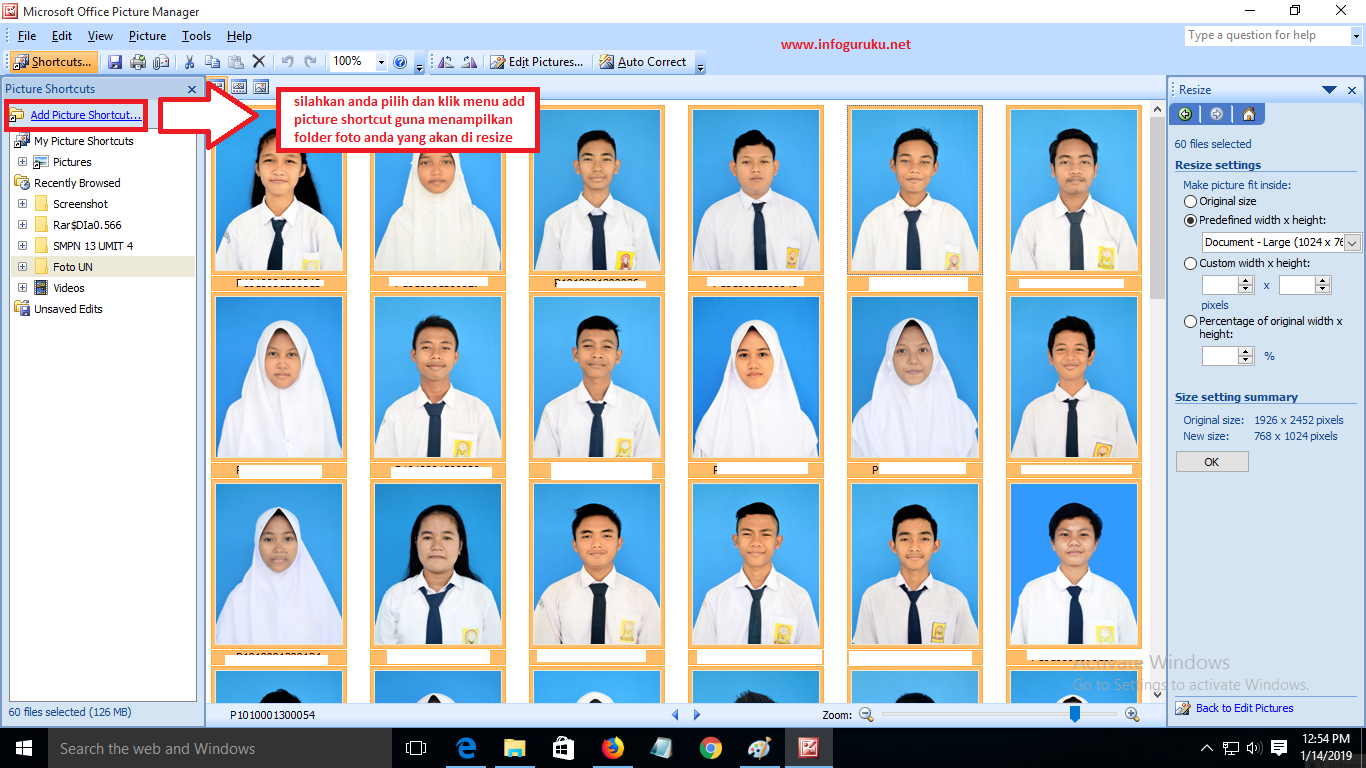The image size is (1366, 768).
Task: Rotate pictures right icon
Action: (469, 62)
